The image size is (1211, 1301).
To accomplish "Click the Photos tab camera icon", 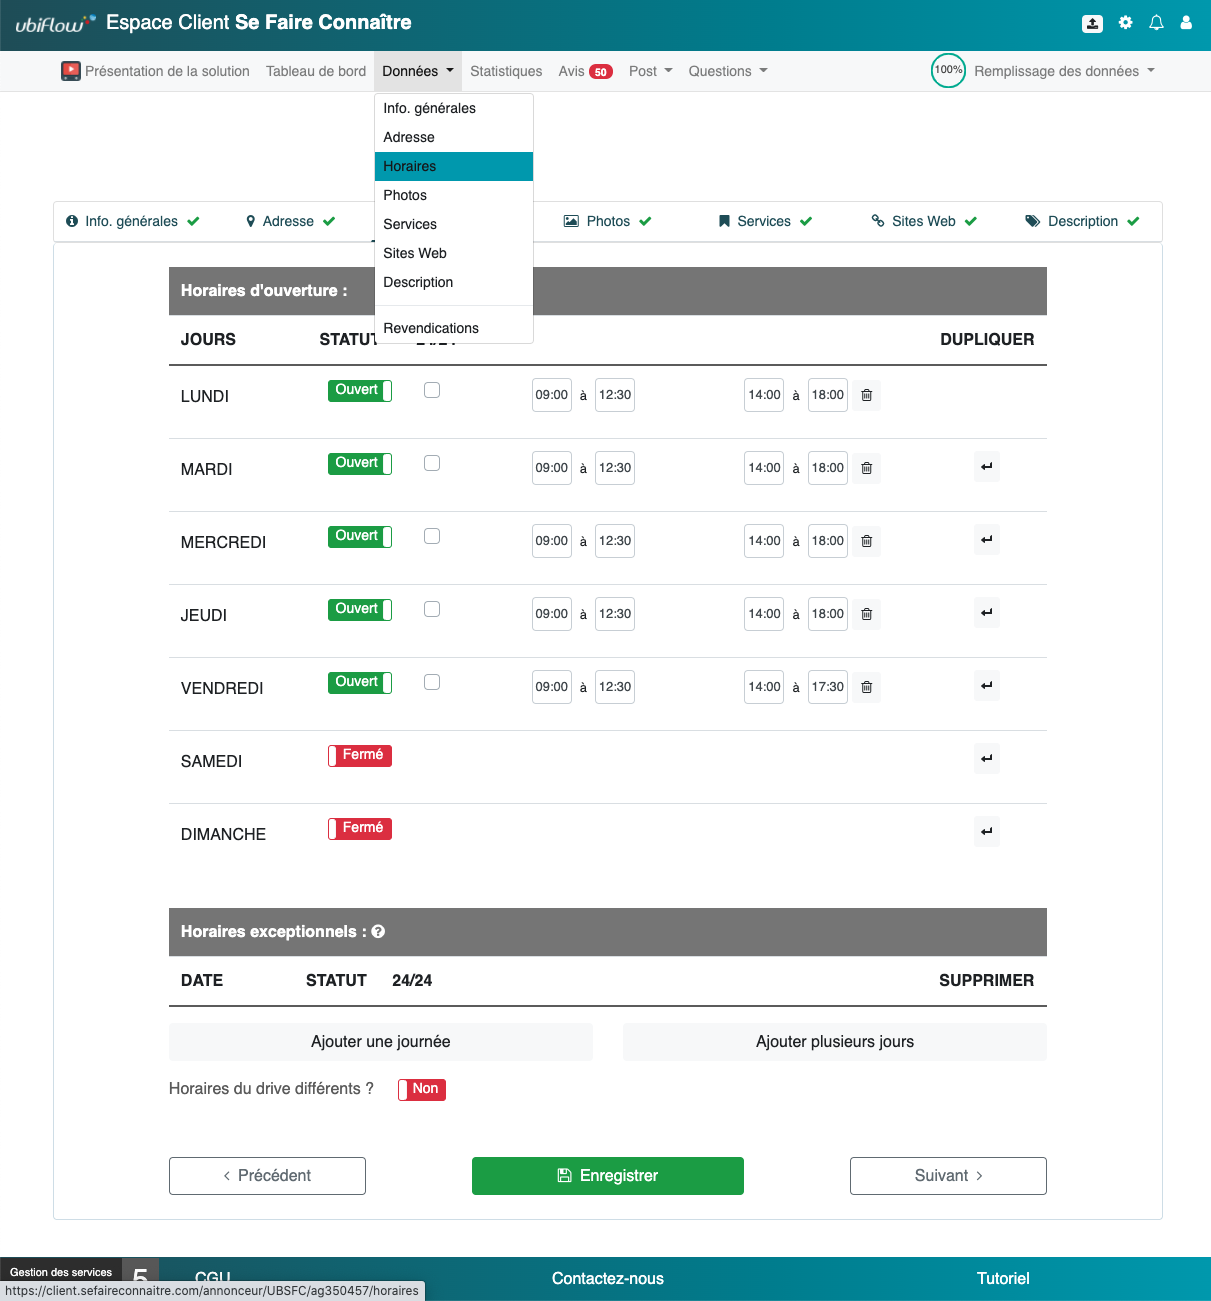I will tap(572, 221).
